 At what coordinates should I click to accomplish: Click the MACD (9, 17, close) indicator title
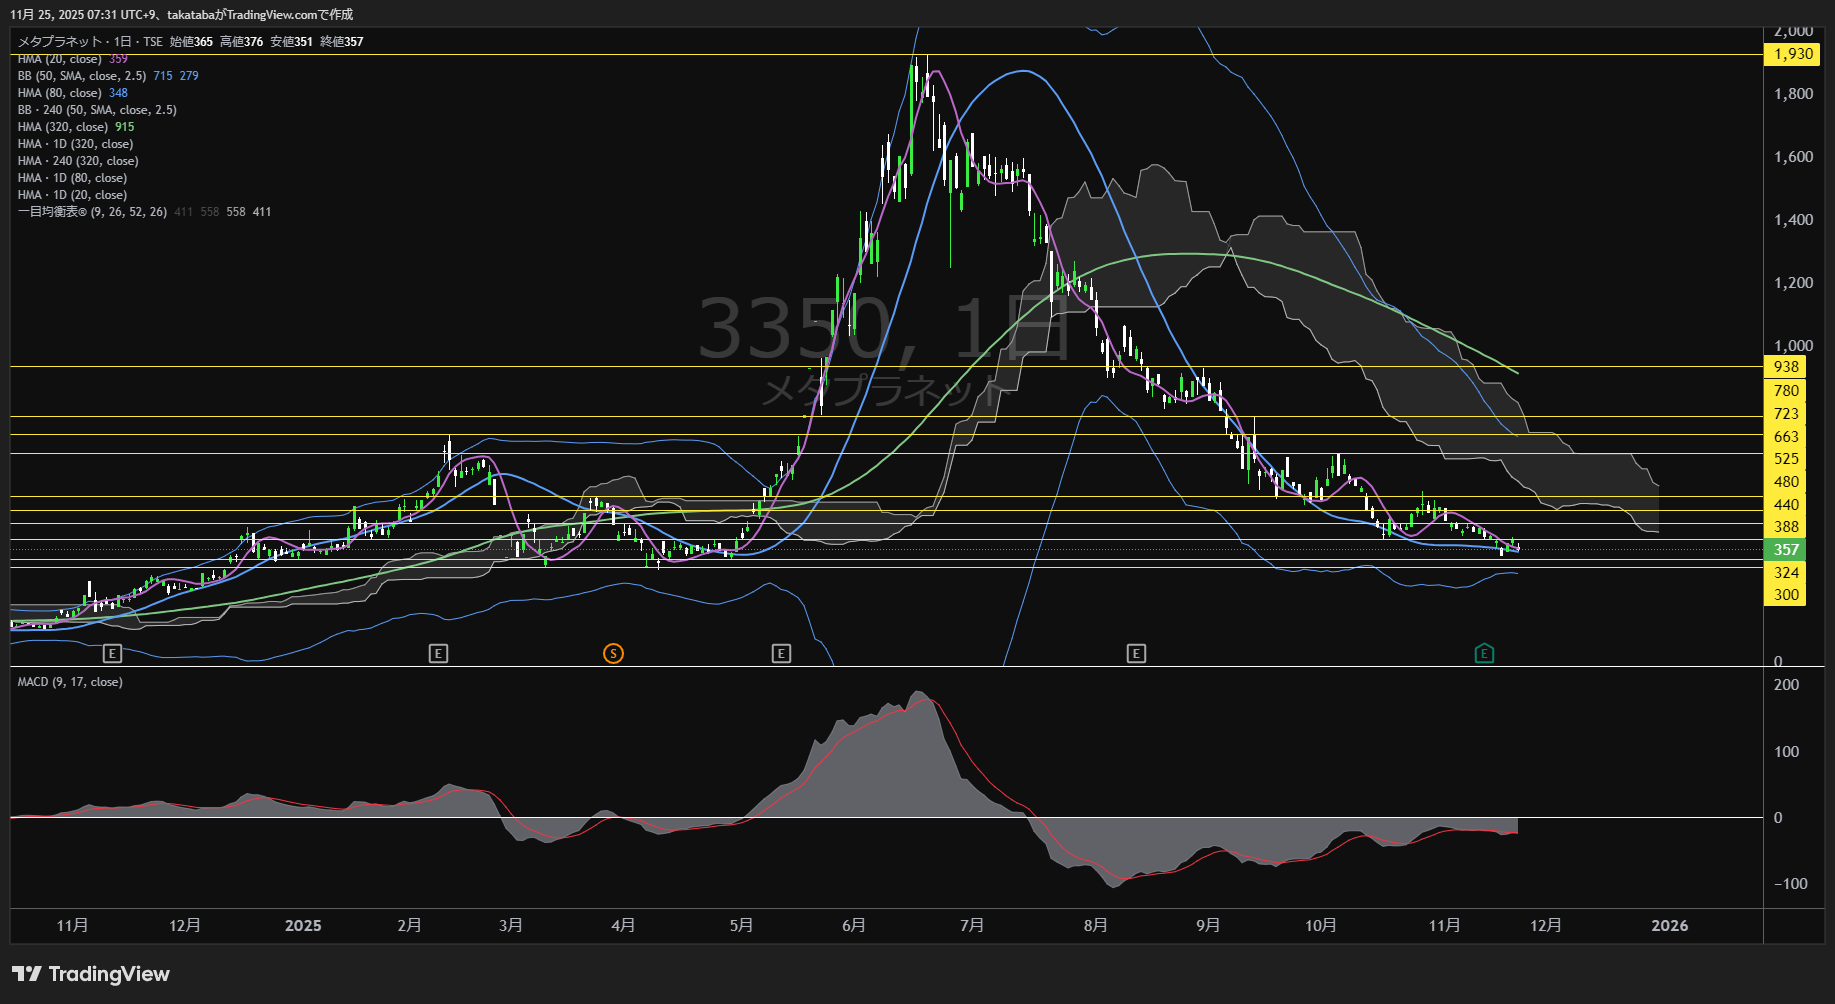70,682
